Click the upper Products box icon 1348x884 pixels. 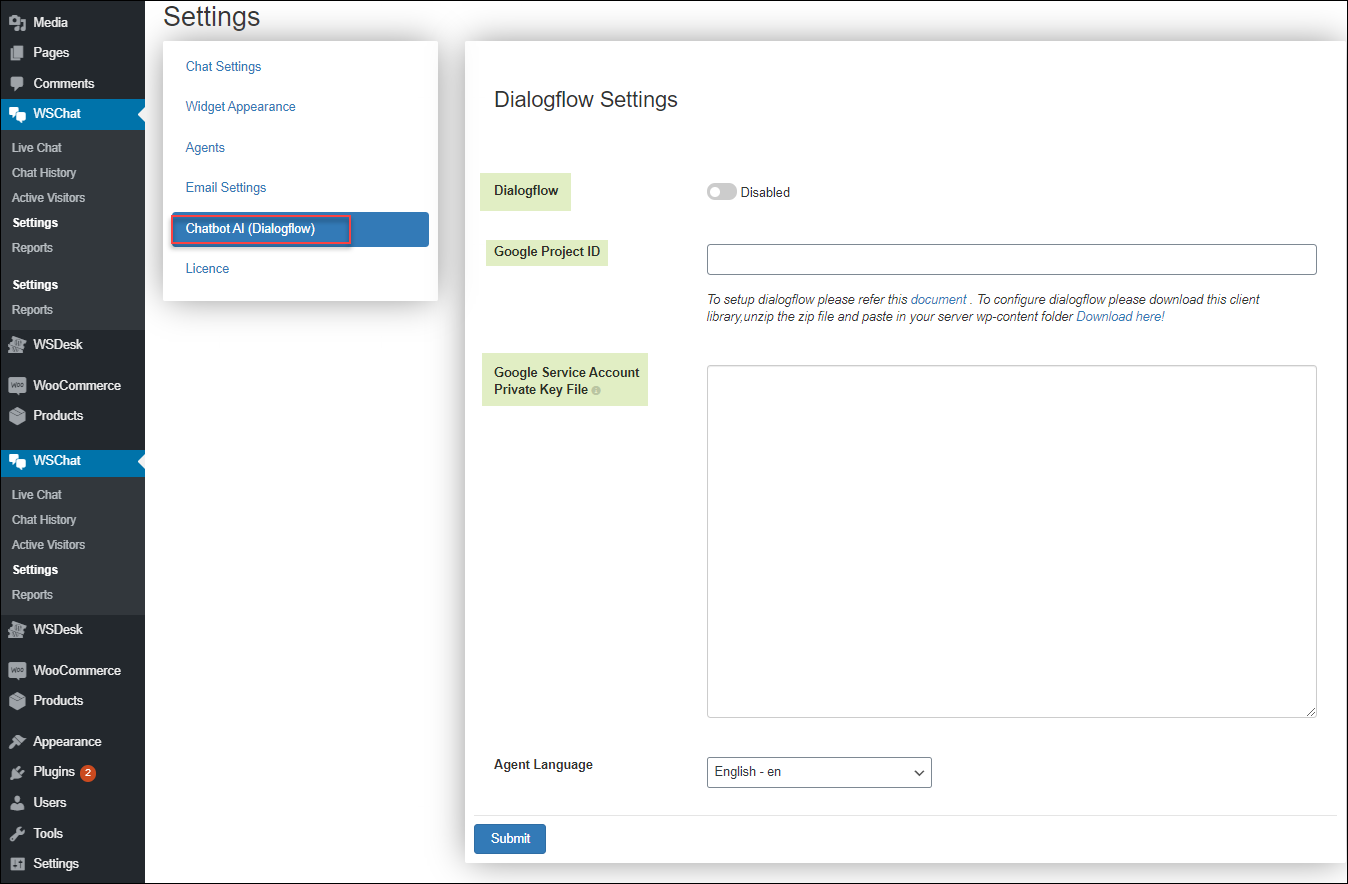tap(17, 416)
